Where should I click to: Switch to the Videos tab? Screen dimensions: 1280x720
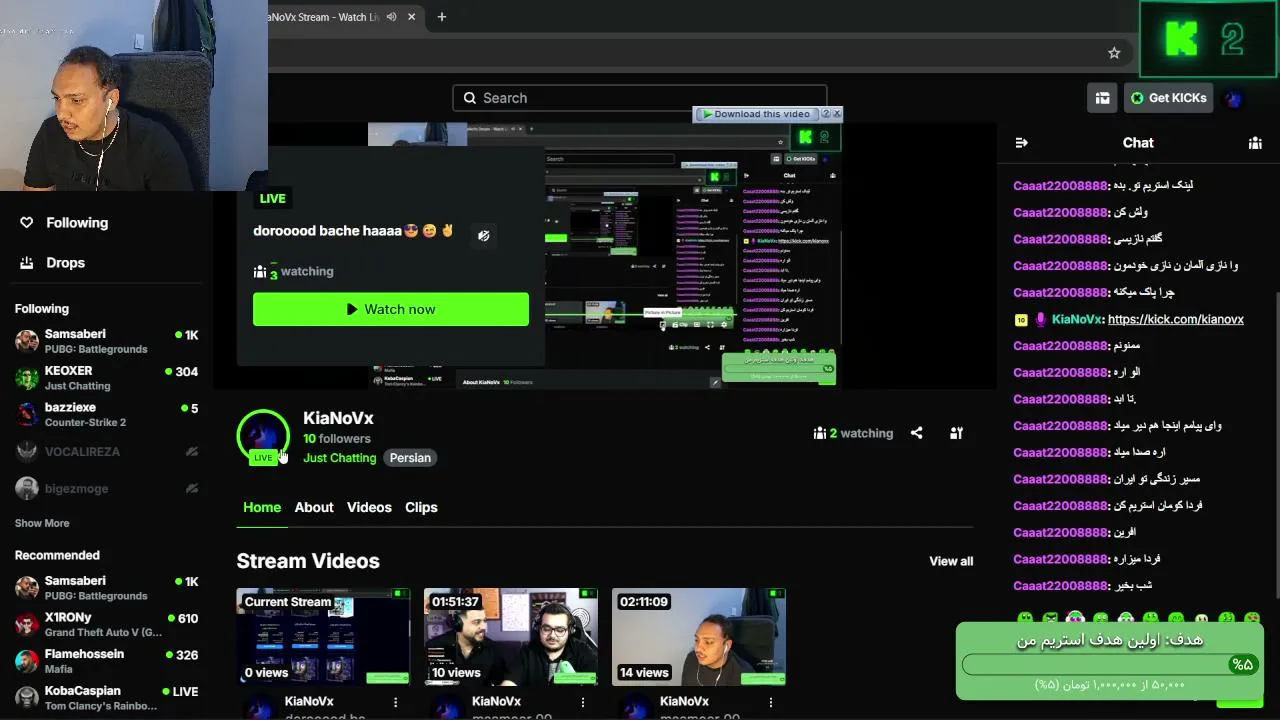tap(369, 507)
